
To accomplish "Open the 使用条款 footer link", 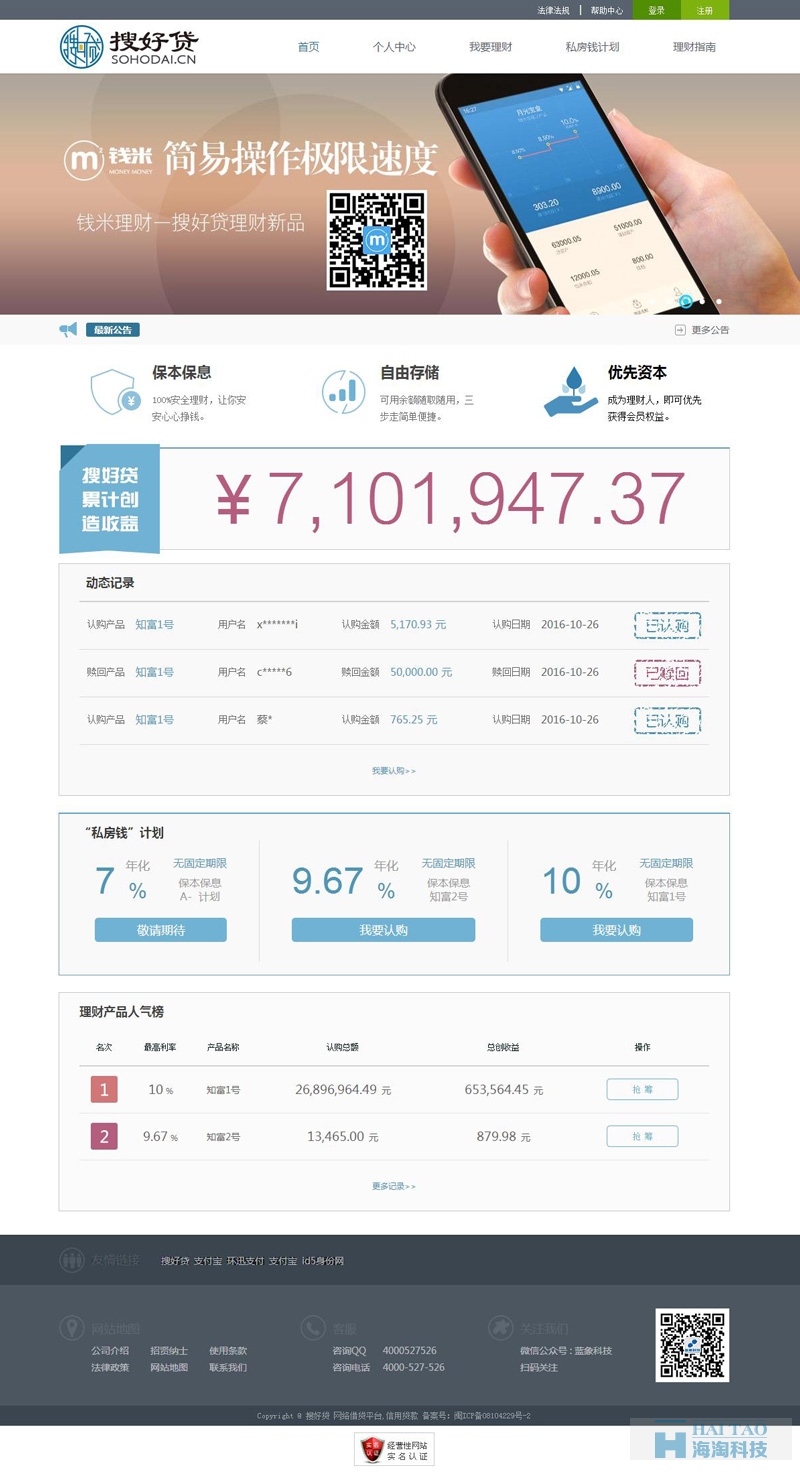I will pos(228,1351).
